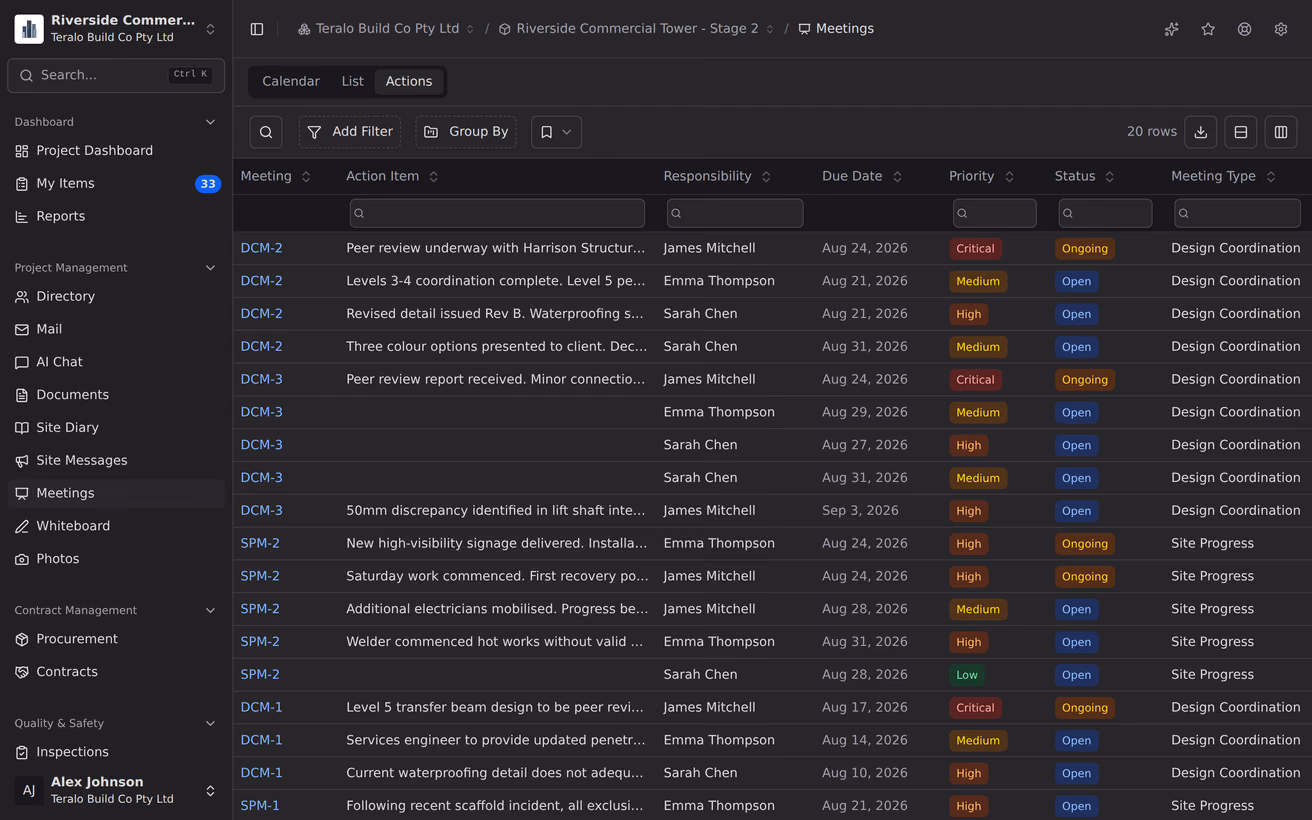Open AI Chat from sidebar
The image size is (1312, 820).
(x=116, y=362)
